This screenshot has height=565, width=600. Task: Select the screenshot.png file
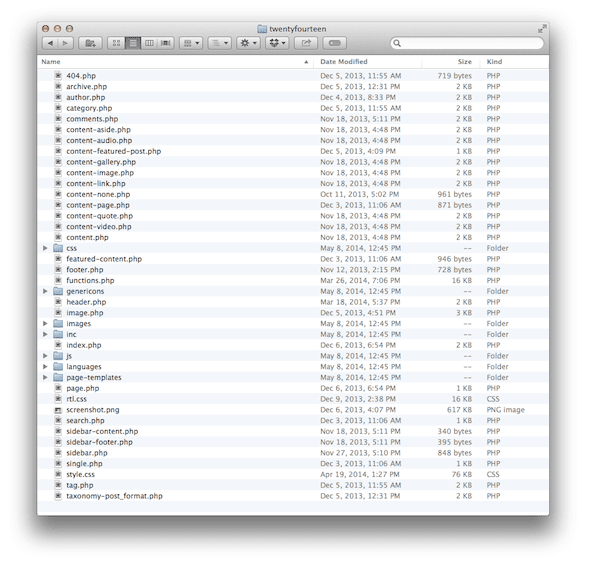pyautogui.click(x=92, y=410)
